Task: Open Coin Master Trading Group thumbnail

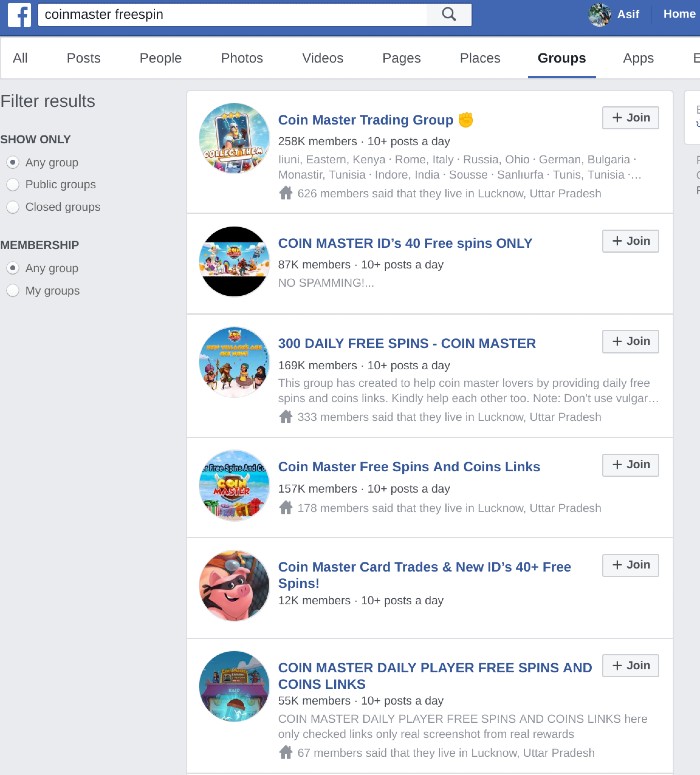Action: 234,138
